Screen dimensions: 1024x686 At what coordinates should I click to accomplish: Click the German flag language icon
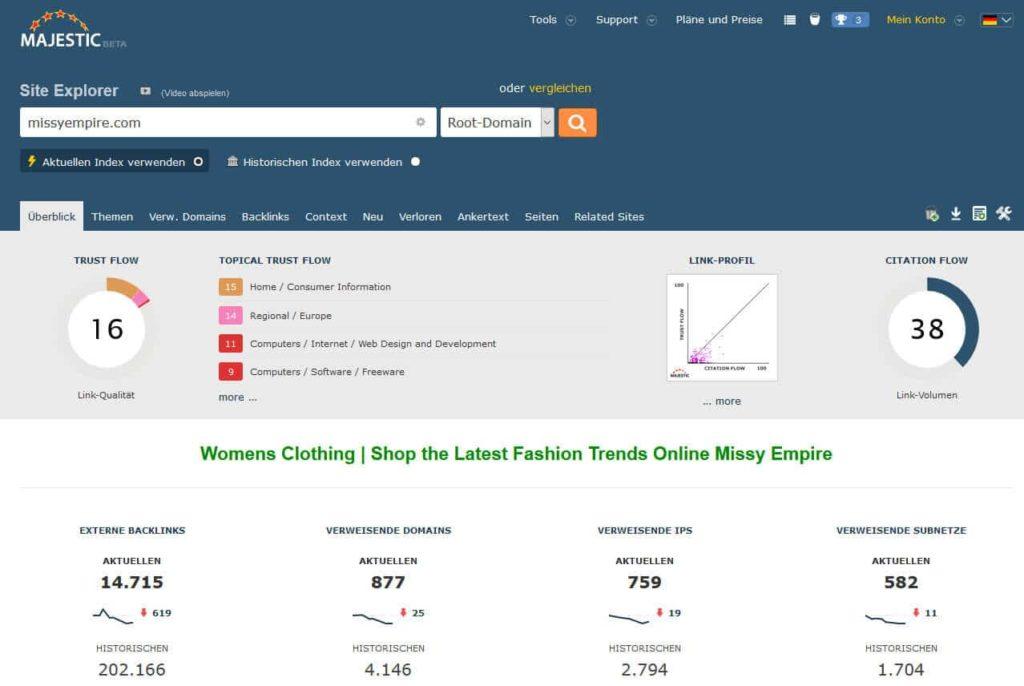(989, 20)
